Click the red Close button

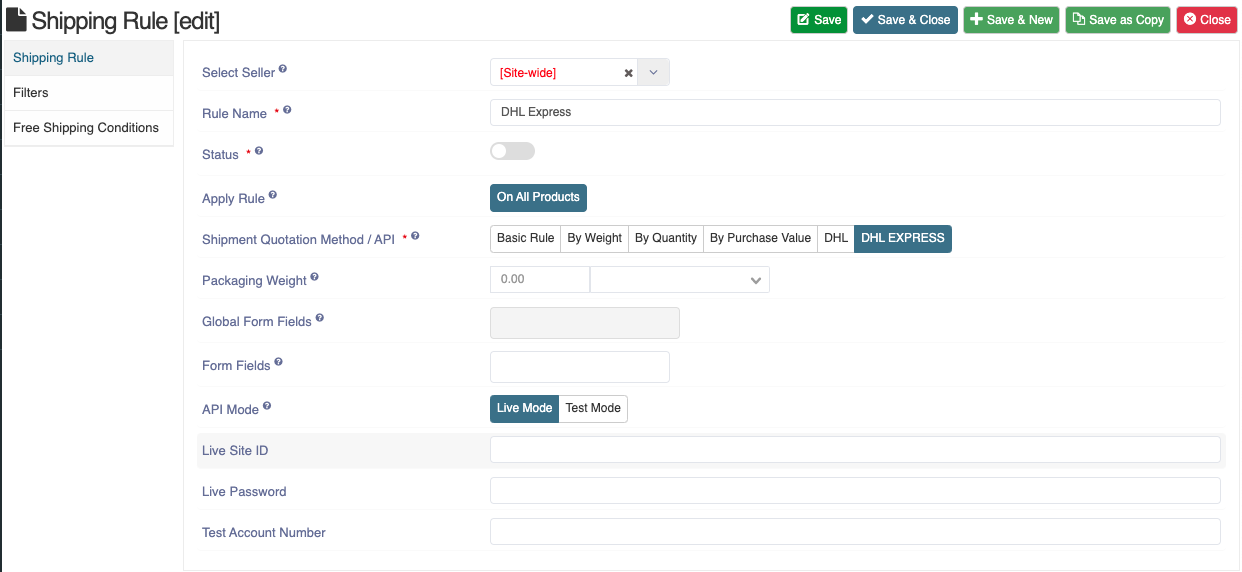point(1207,20)
